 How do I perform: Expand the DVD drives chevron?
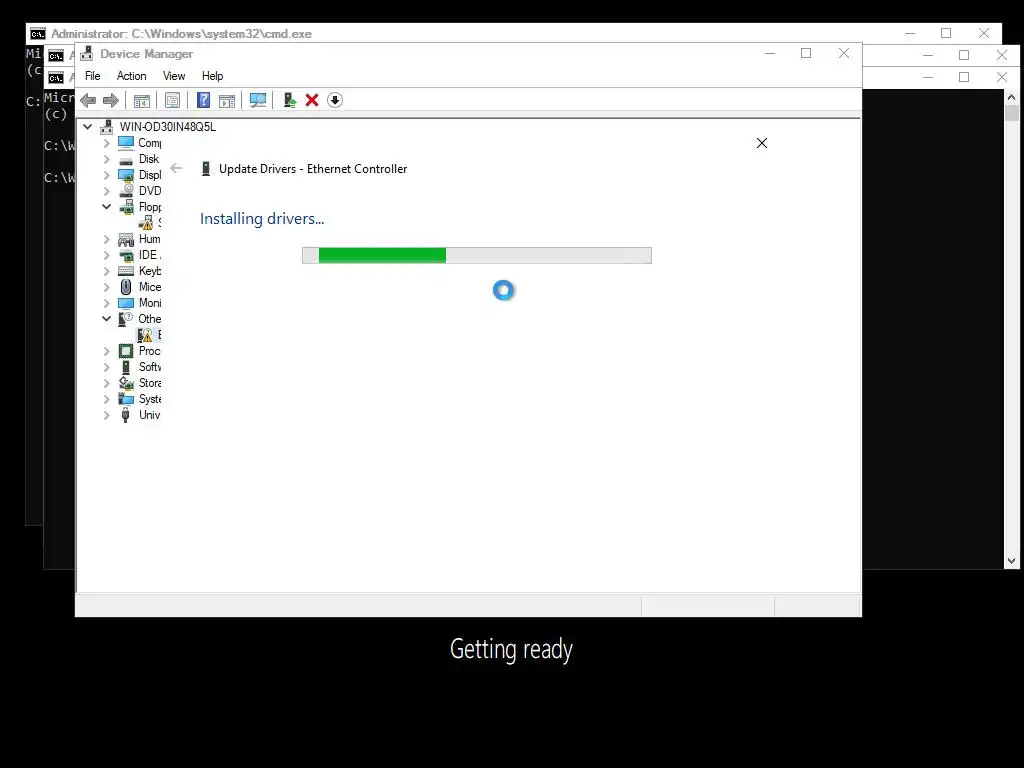click(106, 191)
